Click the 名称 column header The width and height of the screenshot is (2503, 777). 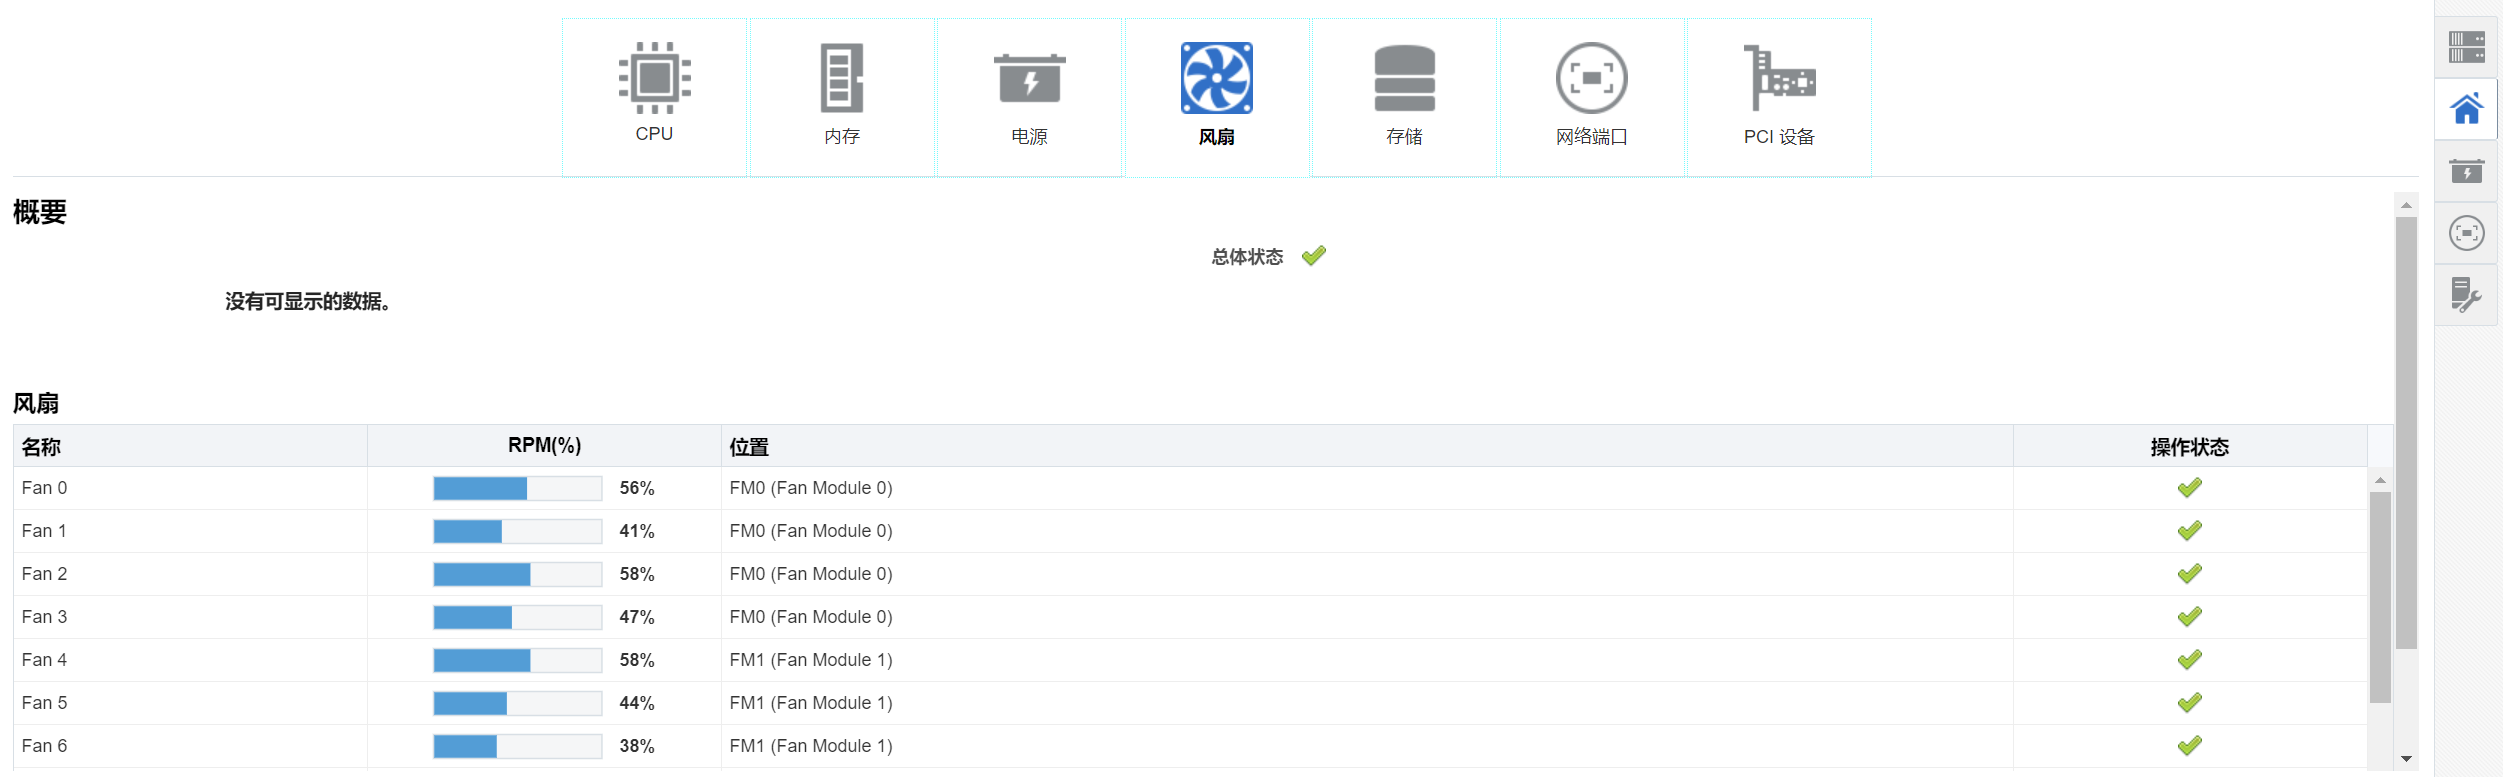pyautogui.click(x=190, y=446)
